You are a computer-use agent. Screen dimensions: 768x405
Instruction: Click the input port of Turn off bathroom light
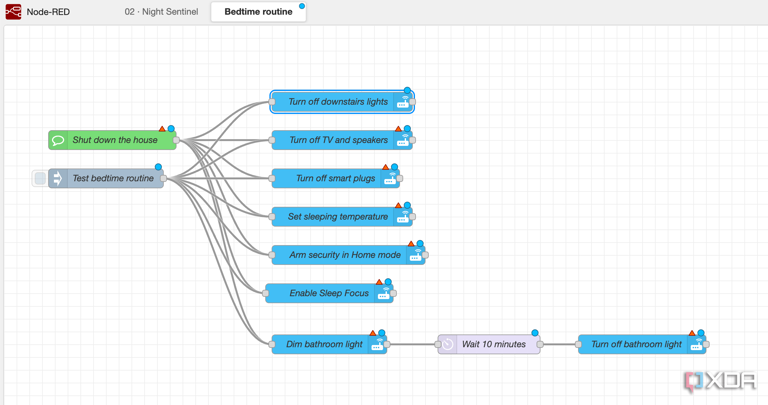pyautogui.click(x=578, y=344)
